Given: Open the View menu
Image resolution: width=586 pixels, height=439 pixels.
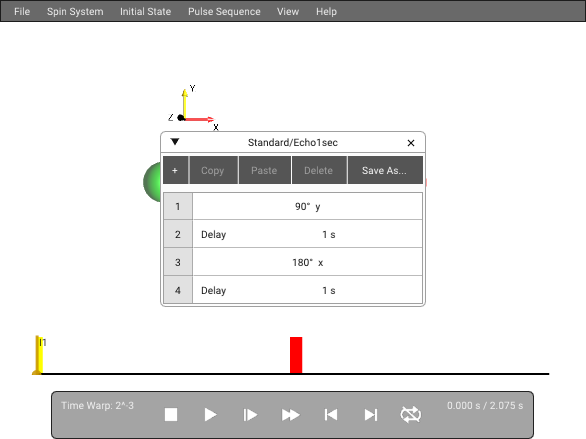Looking at the screenshot, I should click(288, 12).
